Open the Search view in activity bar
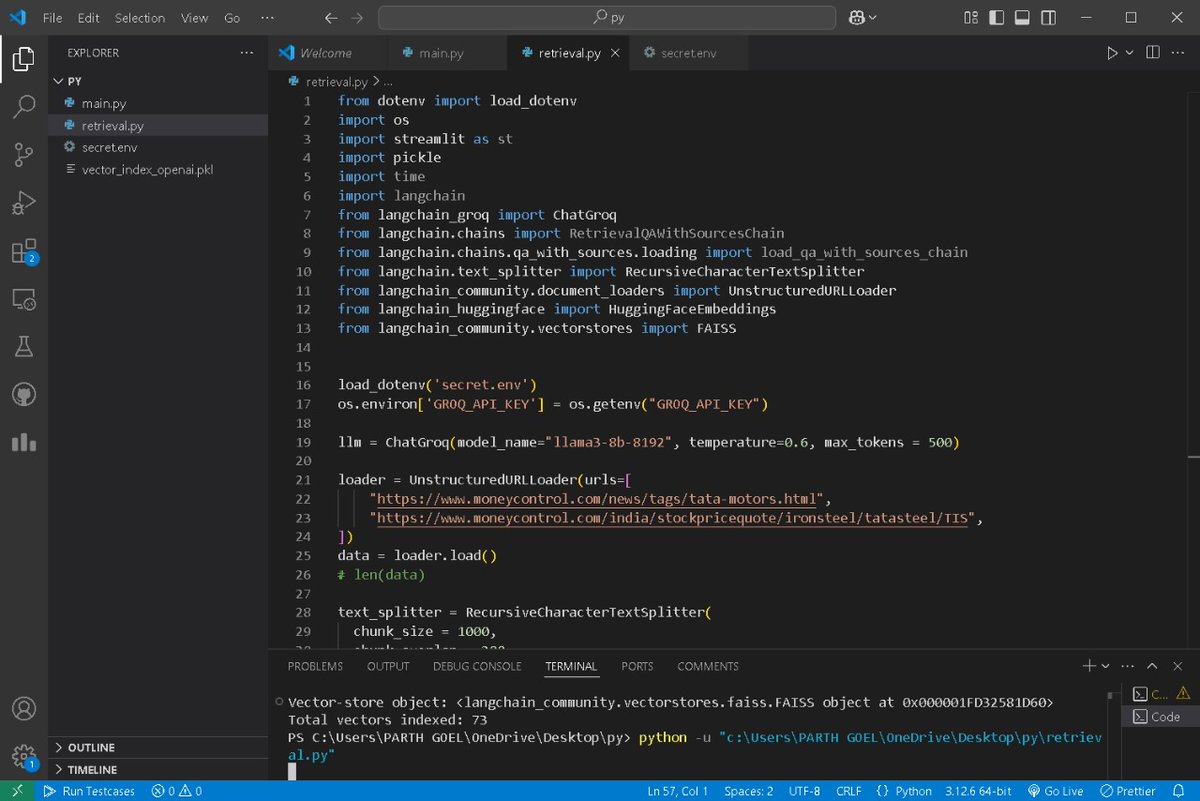Screen dimensions: 1200x801 coord(24,107)
